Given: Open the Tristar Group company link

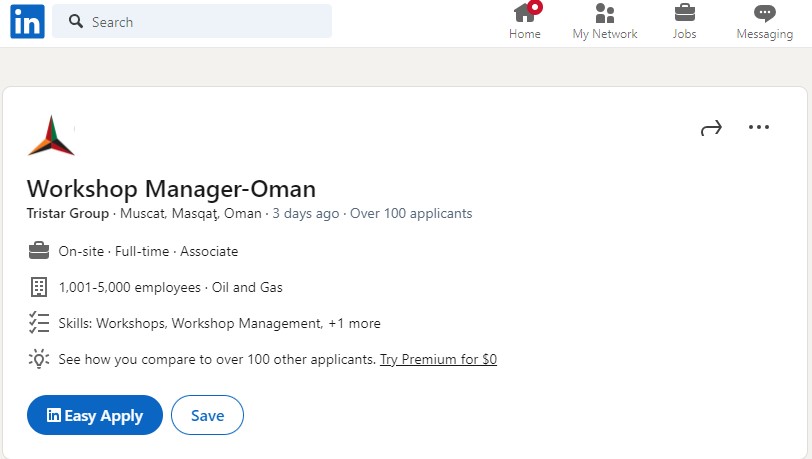Looking at the screenshot, I should coord(68,213).
